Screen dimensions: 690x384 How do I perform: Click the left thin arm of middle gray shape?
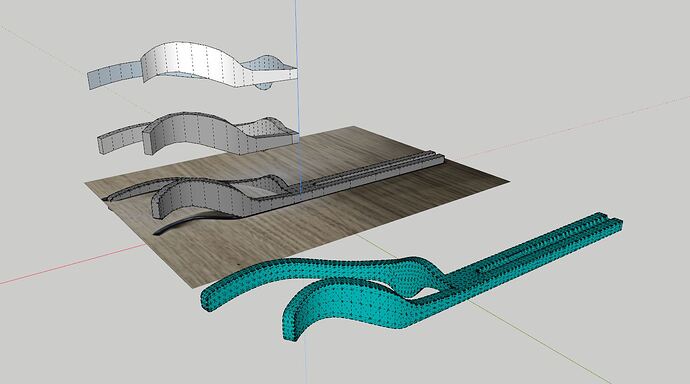pyautogui.click(x=121, y=140)
